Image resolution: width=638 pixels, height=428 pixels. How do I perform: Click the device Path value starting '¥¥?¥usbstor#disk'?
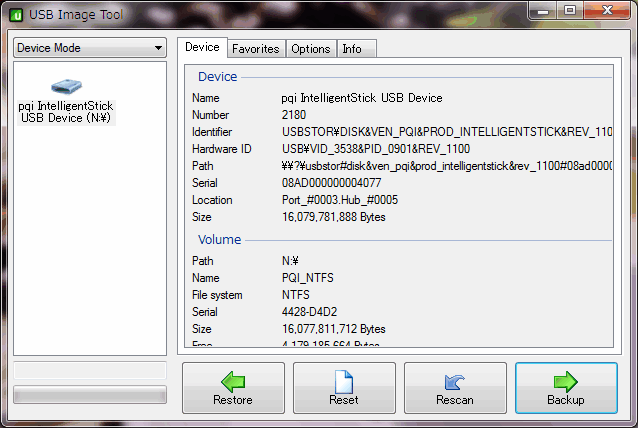tap(447, 166)
